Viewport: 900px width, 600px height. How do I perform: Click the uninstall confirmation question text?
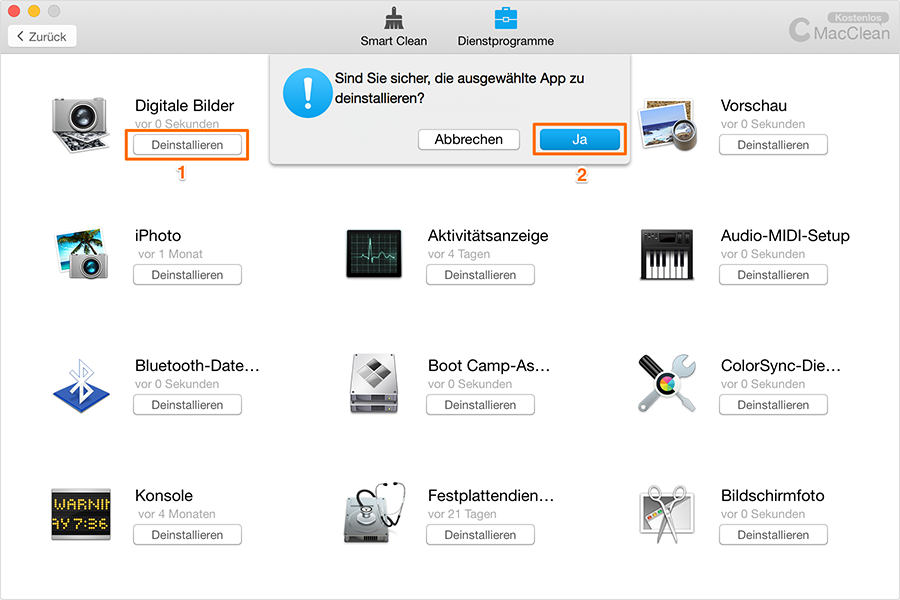pos(459,88)
